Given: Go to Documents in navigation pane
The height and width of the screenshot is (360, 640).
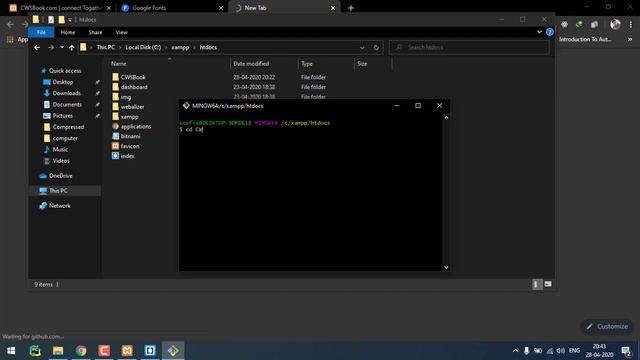Looking at the screenshot, I should click(67, 104).
